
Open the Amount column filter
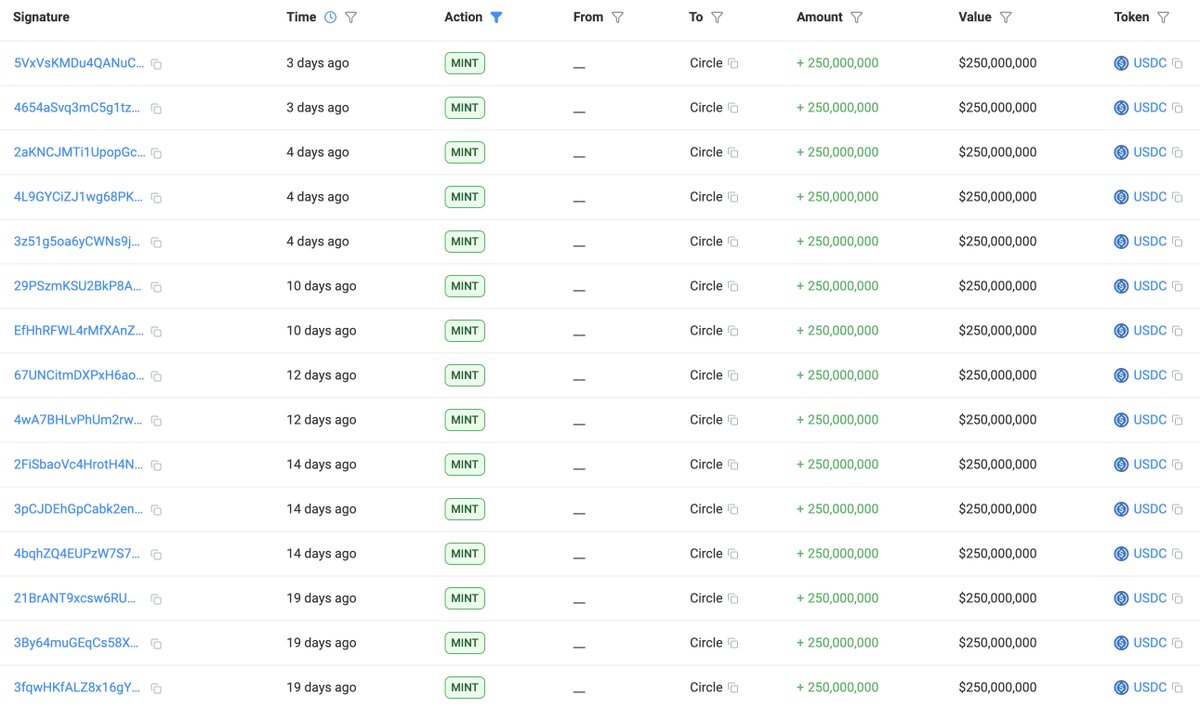point(856,17)
